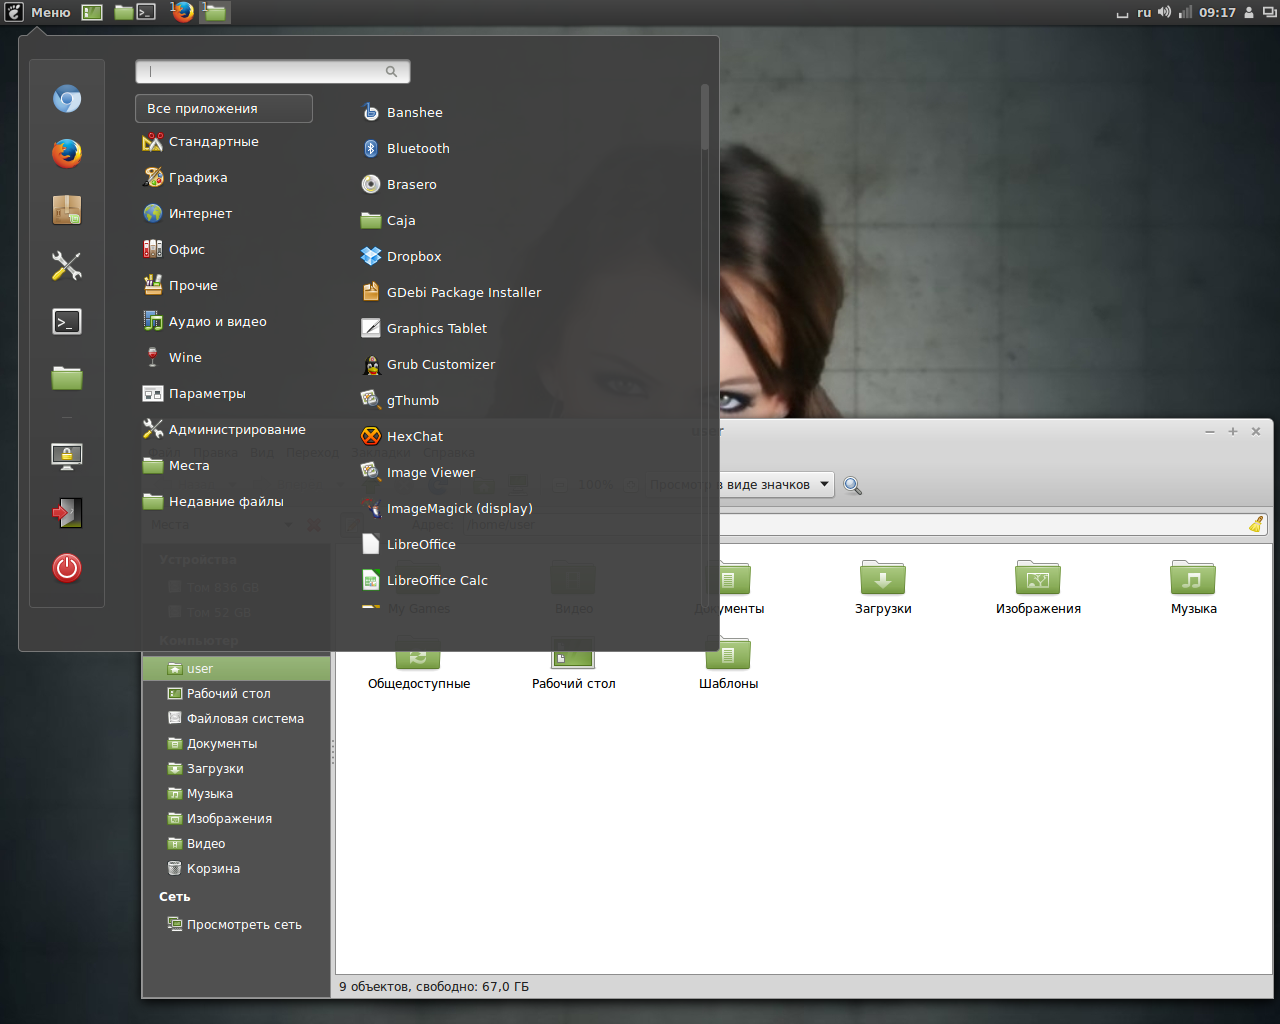Click the Меню button on top panel
The width and height of the screenshot is (1280, 1024).
point(38,12)
